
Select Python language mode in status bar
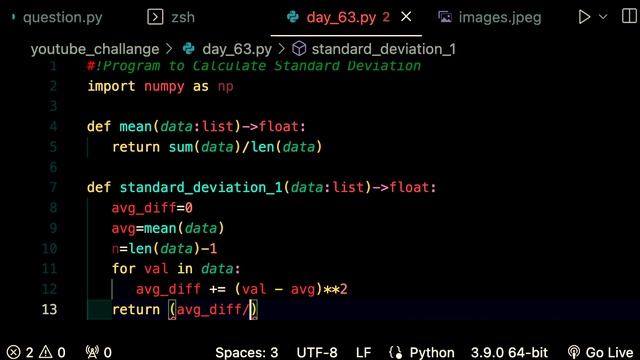point(432,352)
